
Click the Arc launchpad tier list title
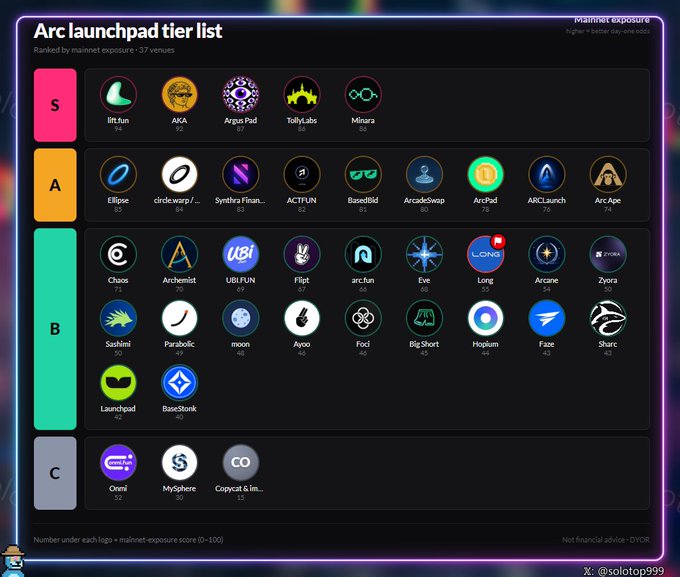(x=128, y=31)
